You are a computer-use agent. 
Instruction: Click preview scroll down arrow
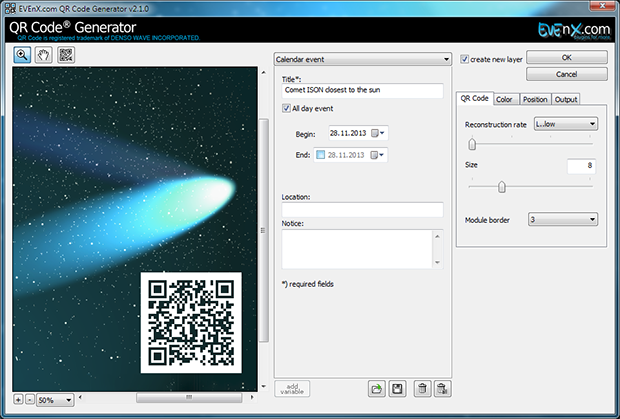(264, 387)
